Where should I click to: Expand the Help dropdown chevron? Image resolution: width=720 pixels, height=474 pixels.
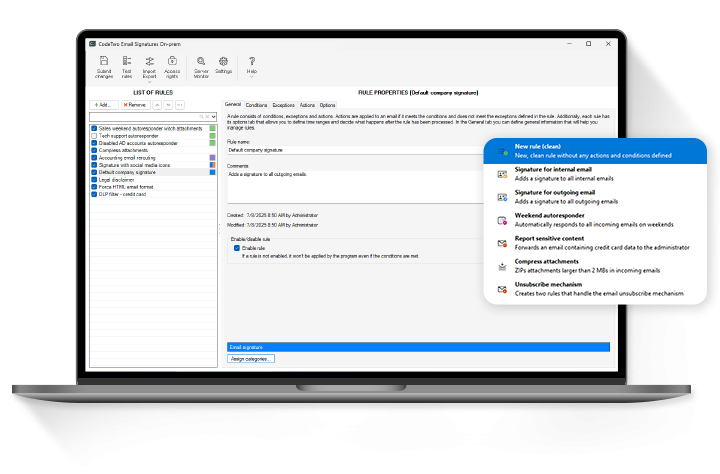click(252, 77)
